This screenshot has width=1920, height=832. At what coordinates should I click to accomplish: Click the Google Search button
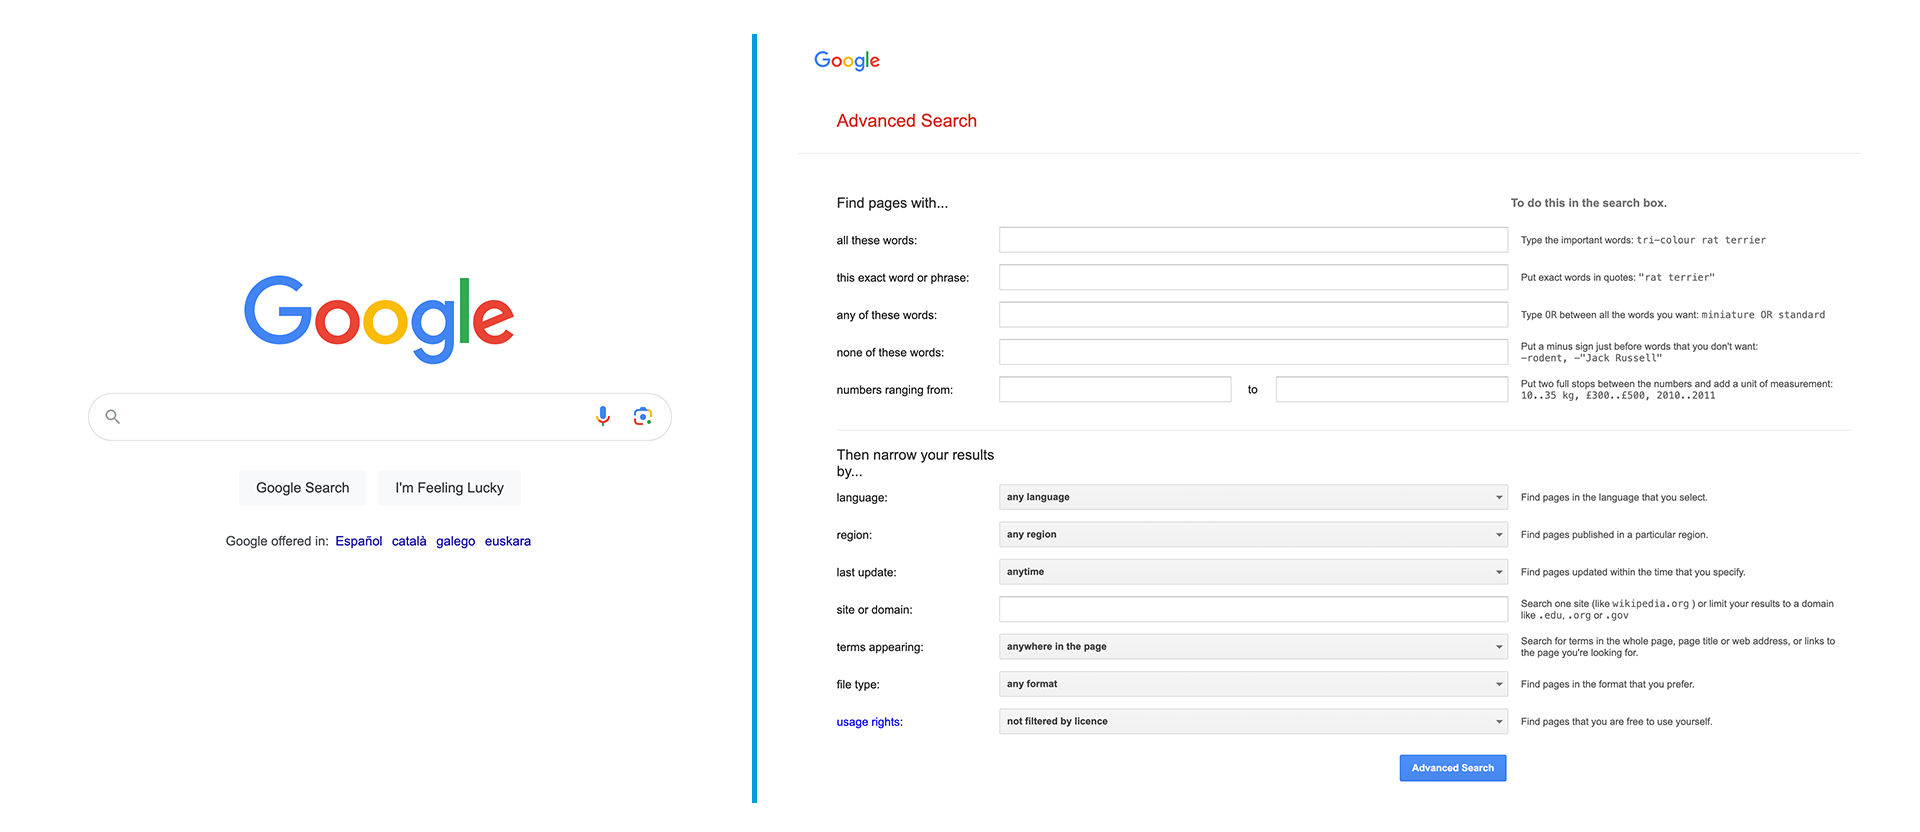coord(302,488)
